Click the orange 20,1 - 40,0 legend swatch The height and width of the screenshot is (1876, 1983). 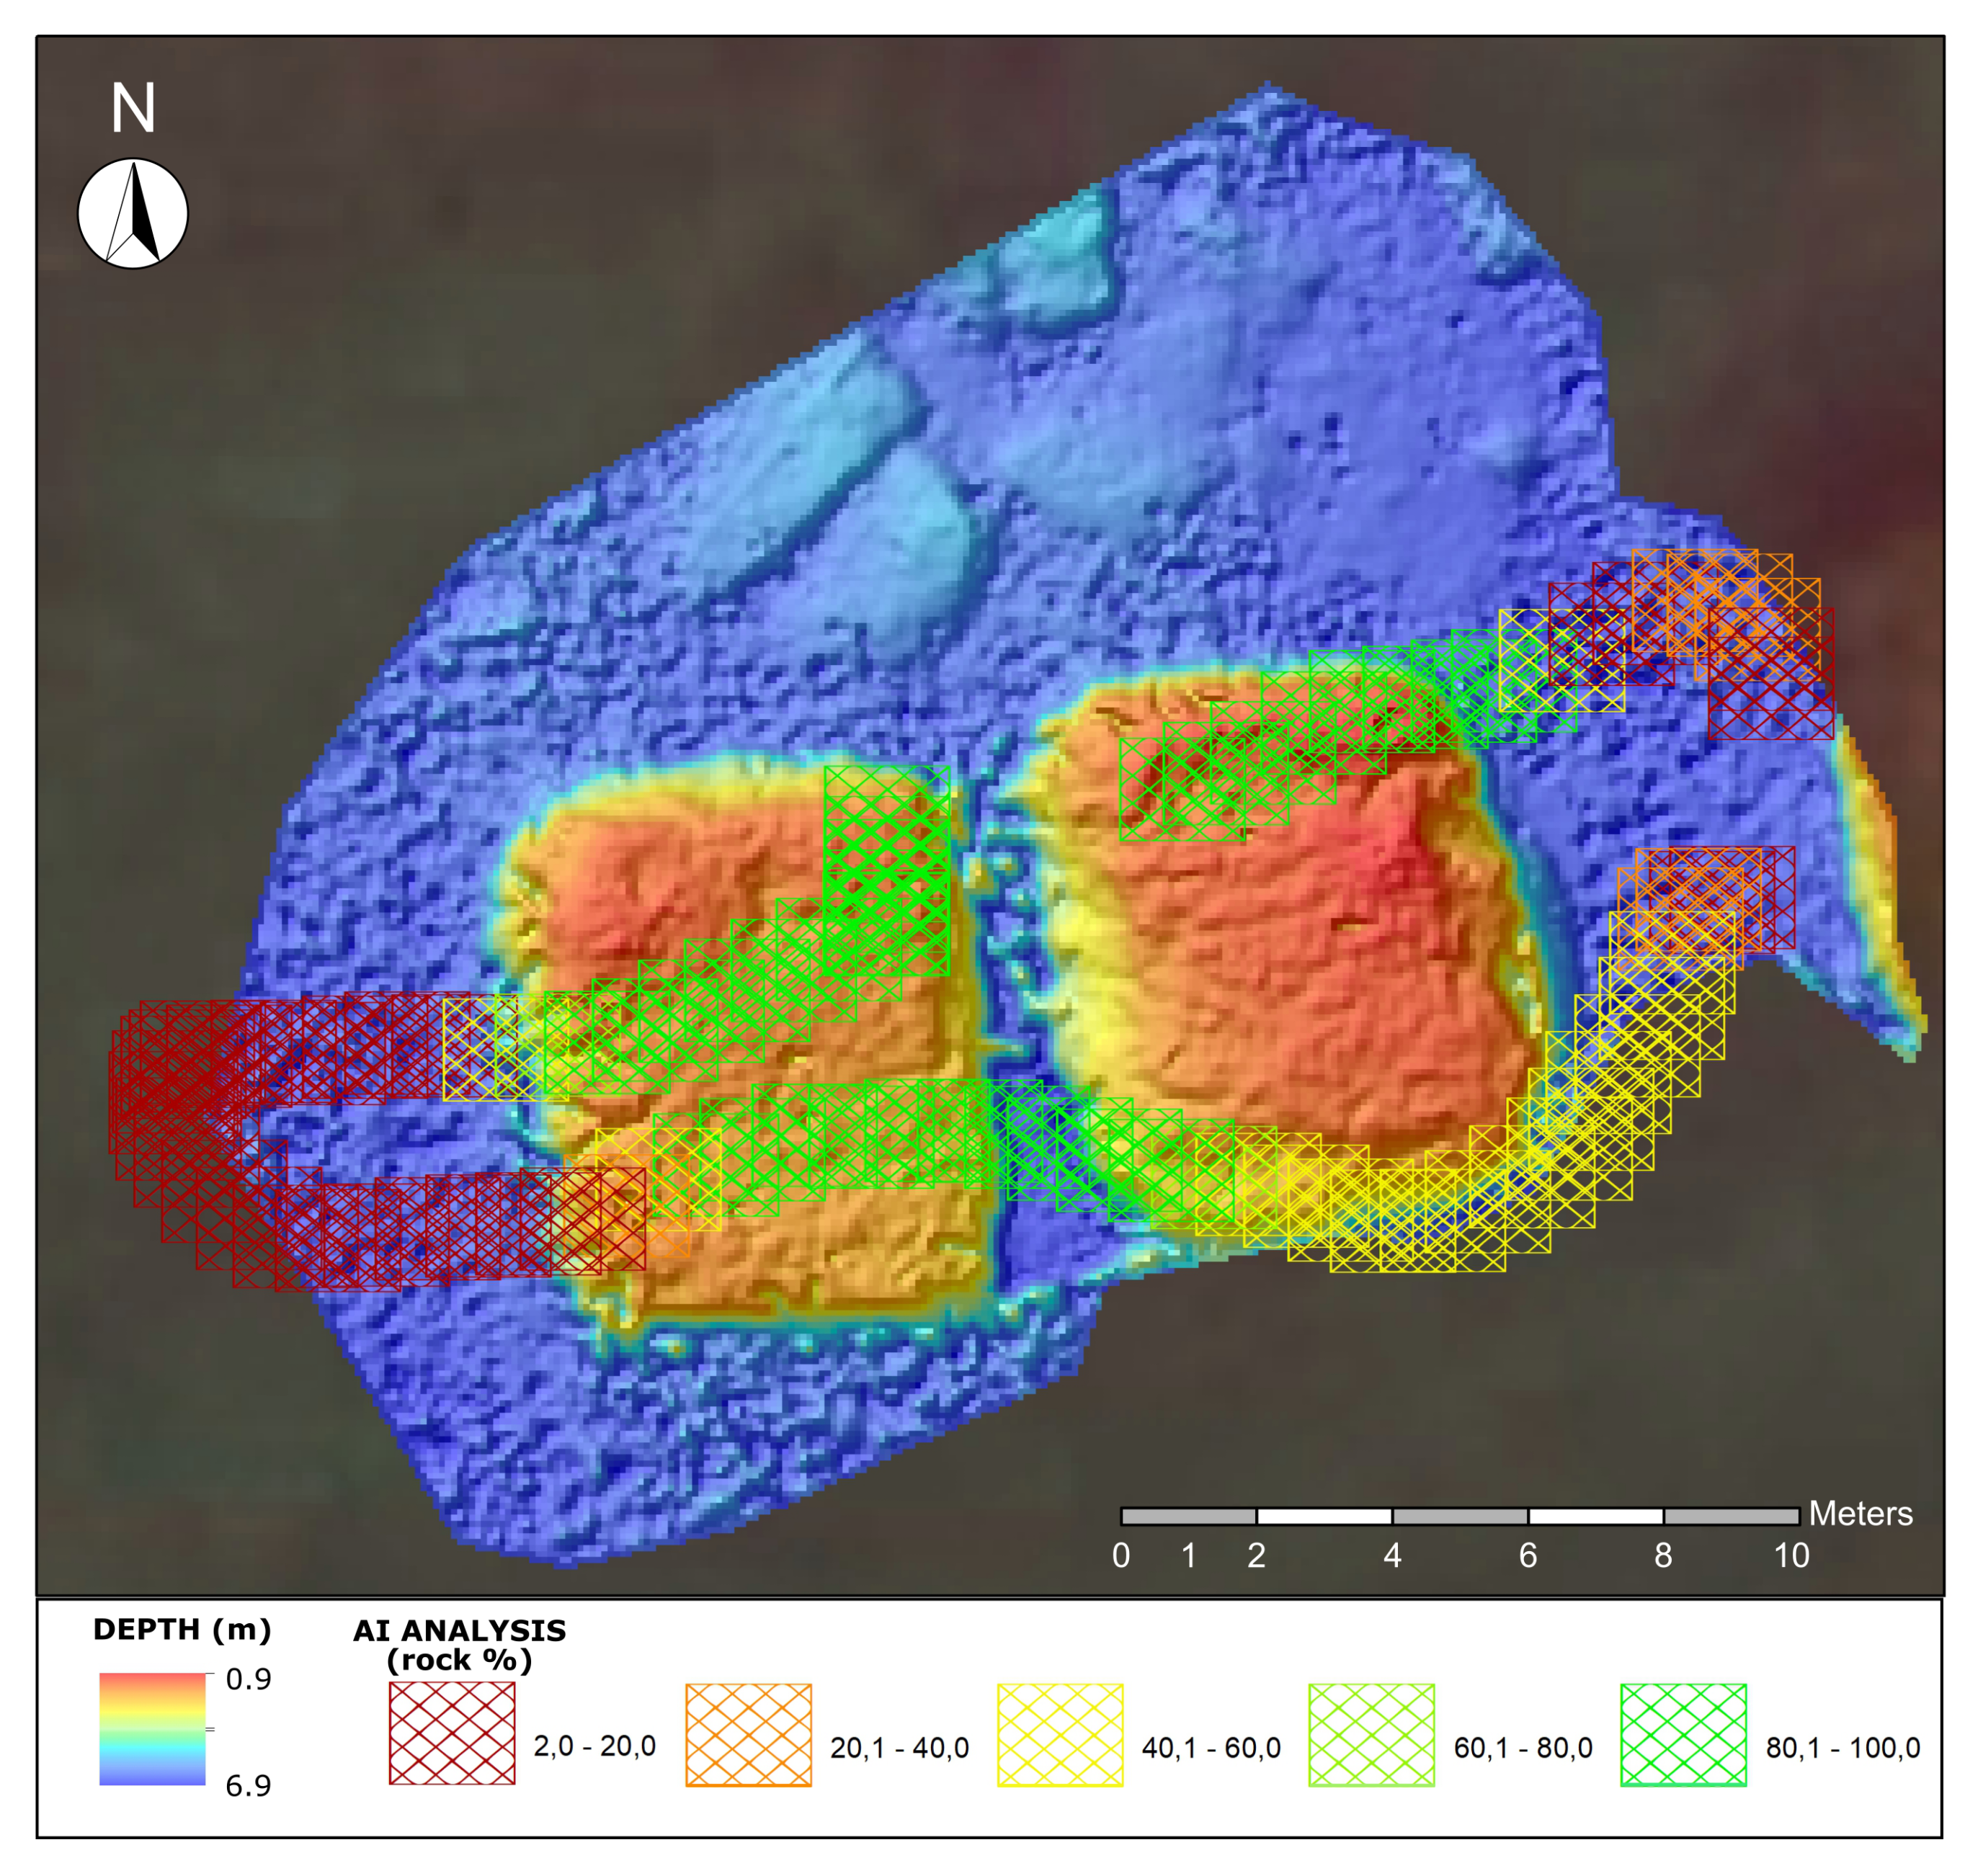tap(748, 1735)
